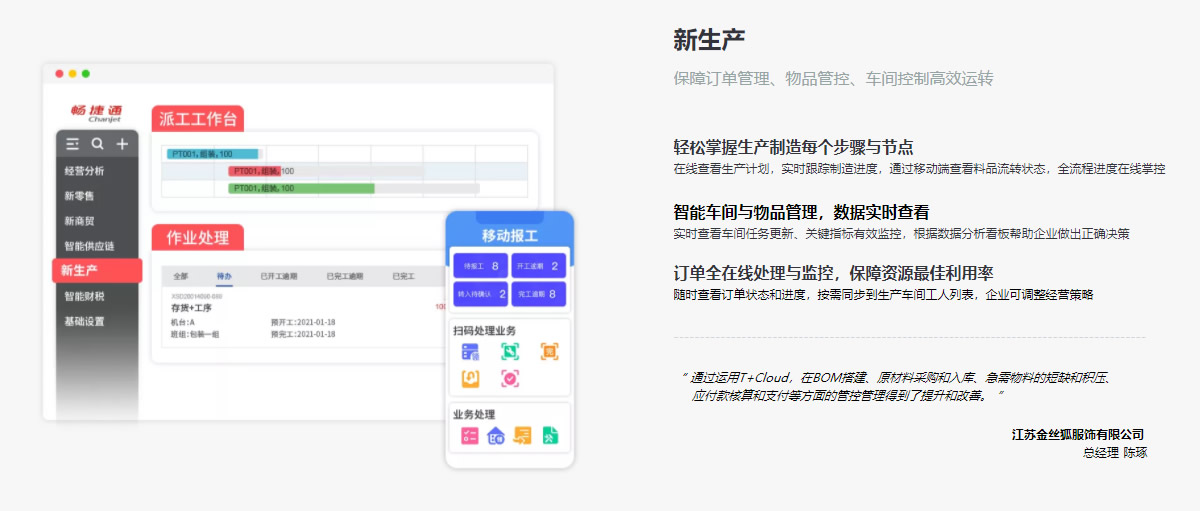Tap the green tools icon under 业务处理
Viewport: 1200px width, 511px height.
pyautogui.click(x=550, y=435)
